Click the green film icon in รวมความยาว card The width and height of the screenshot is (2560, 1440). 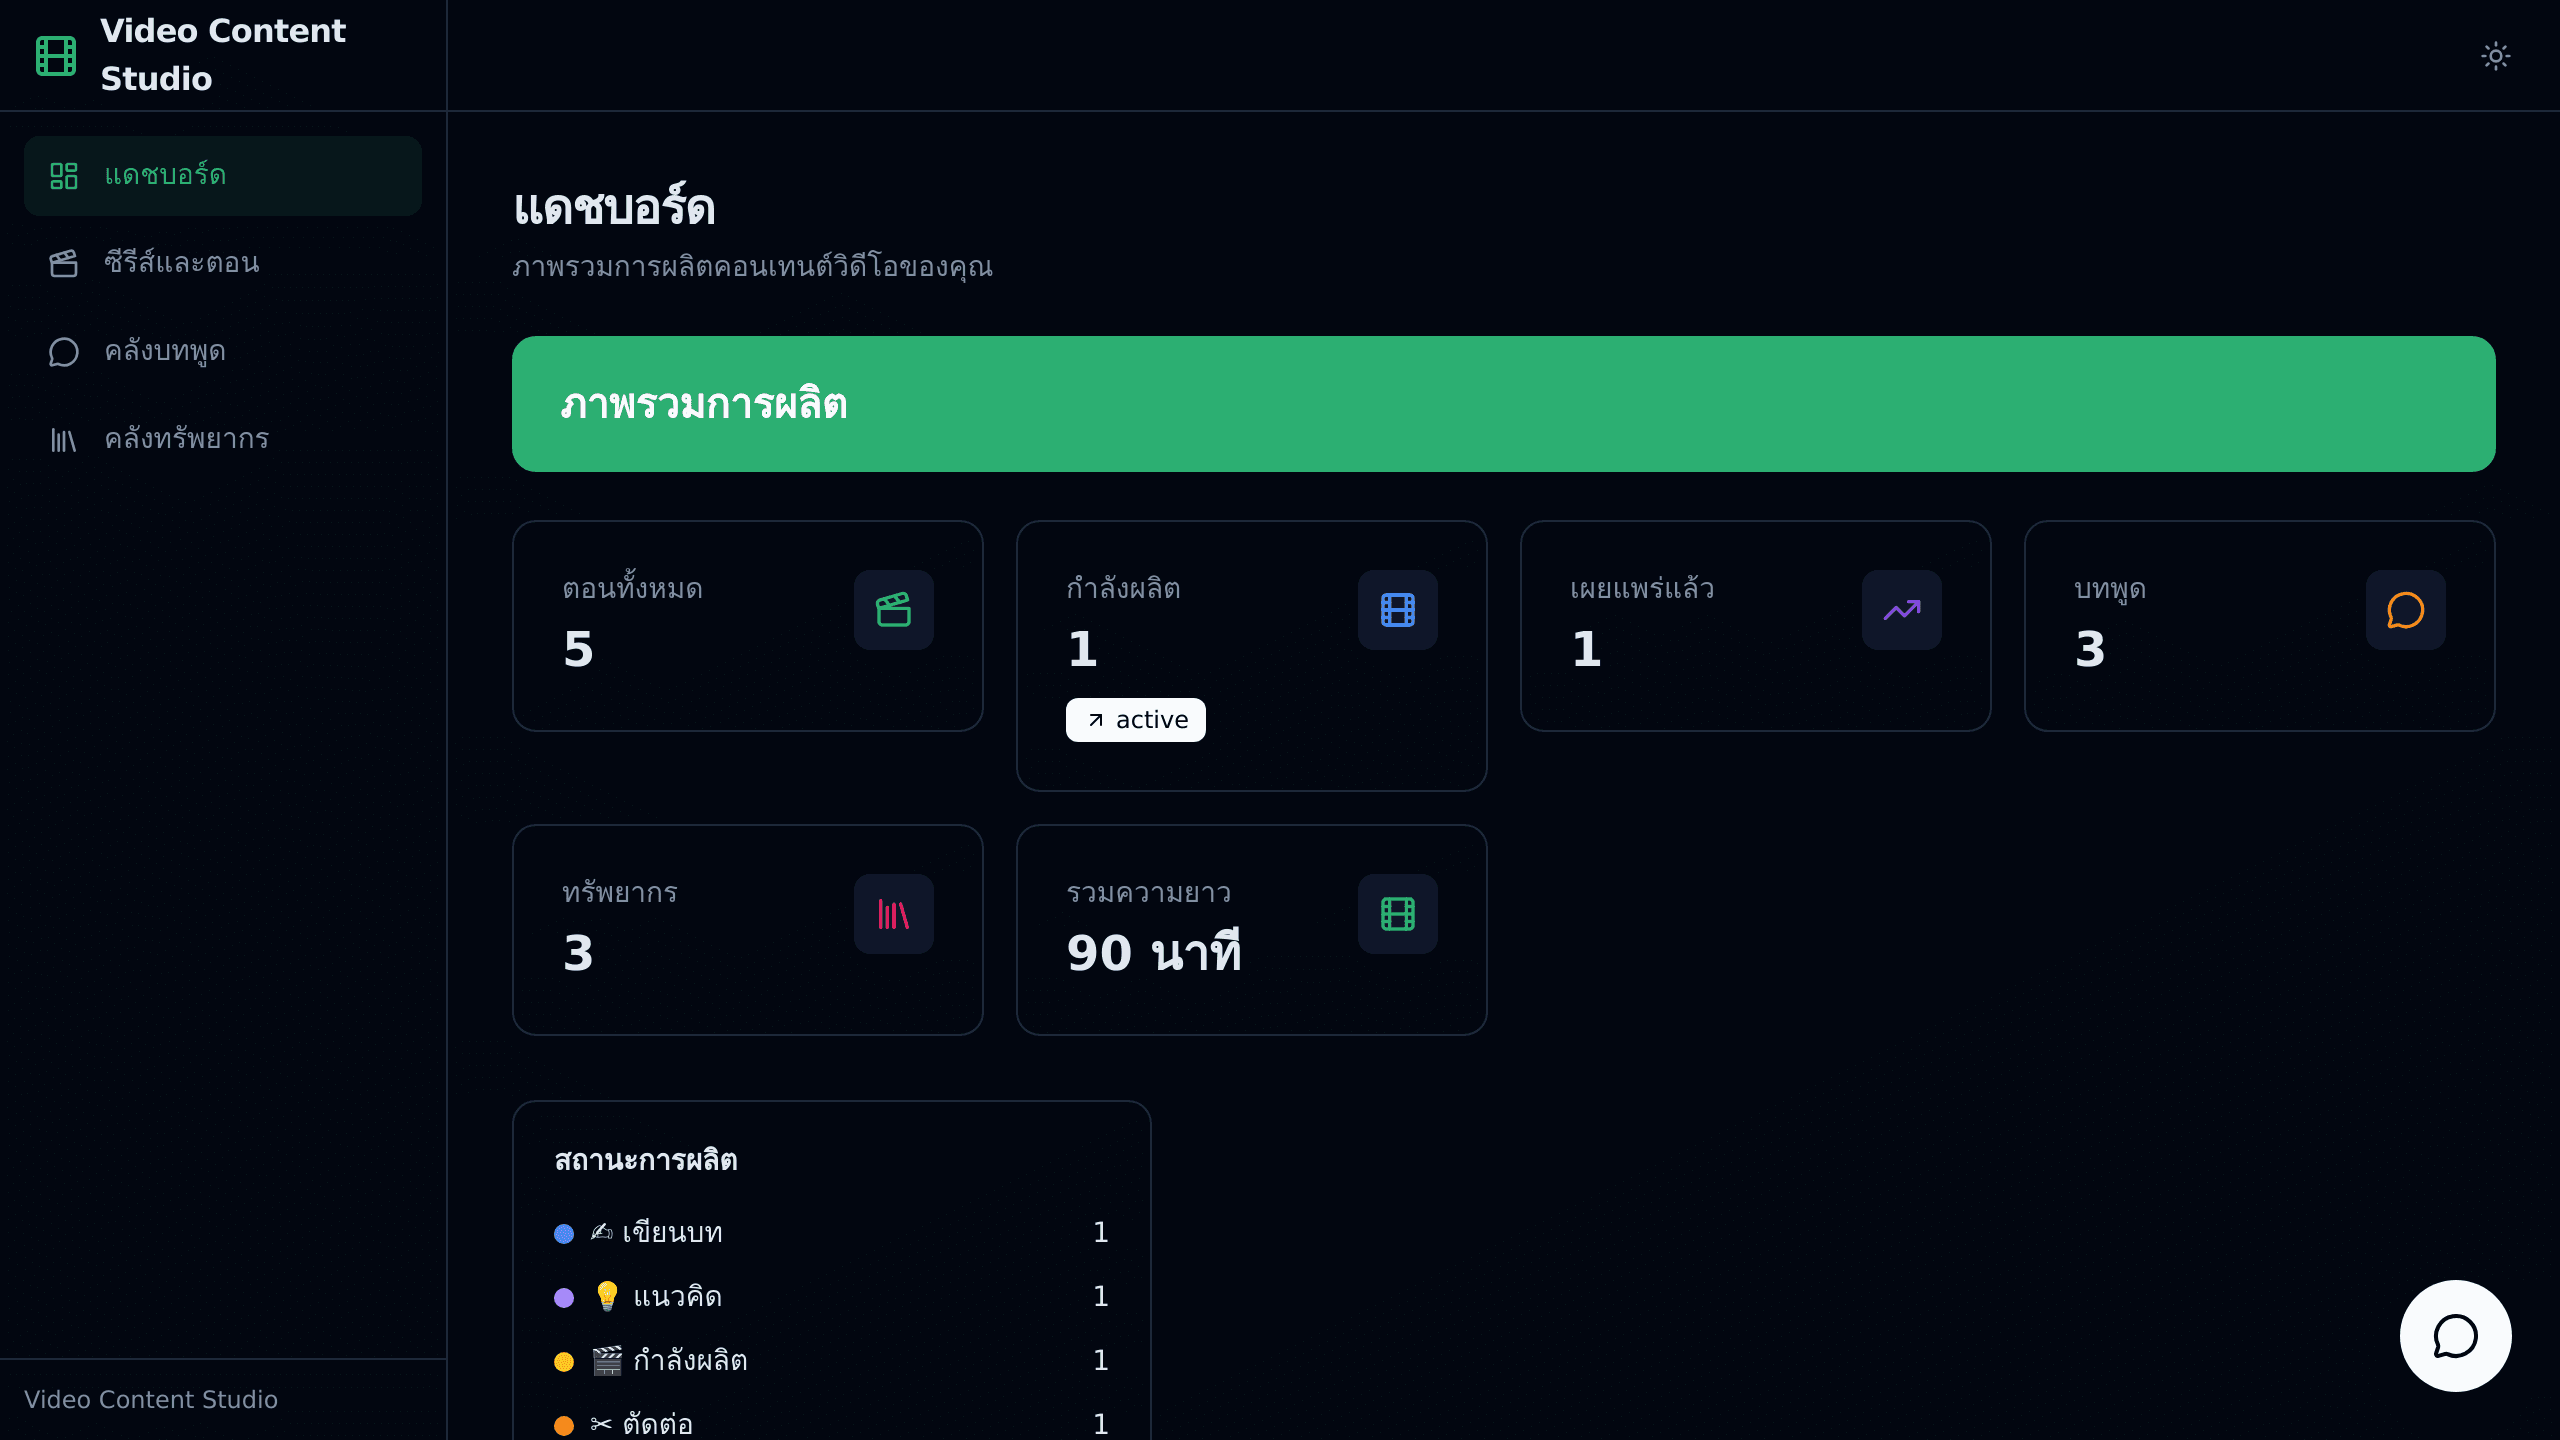point(1398,914)
